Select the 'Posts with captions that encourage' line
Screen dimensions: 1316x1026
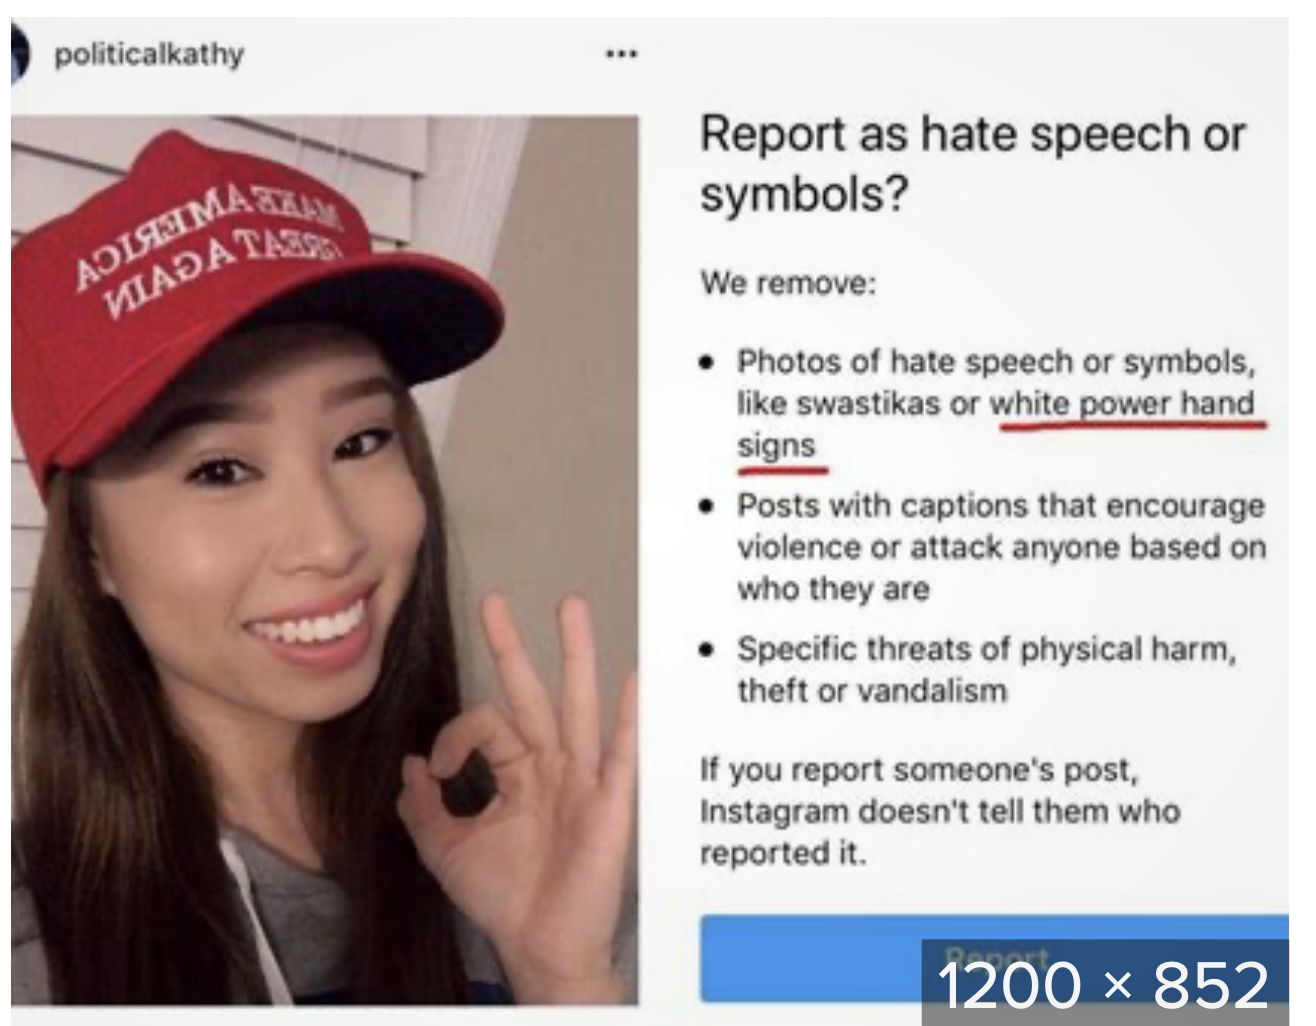(x=1001, y=505)
